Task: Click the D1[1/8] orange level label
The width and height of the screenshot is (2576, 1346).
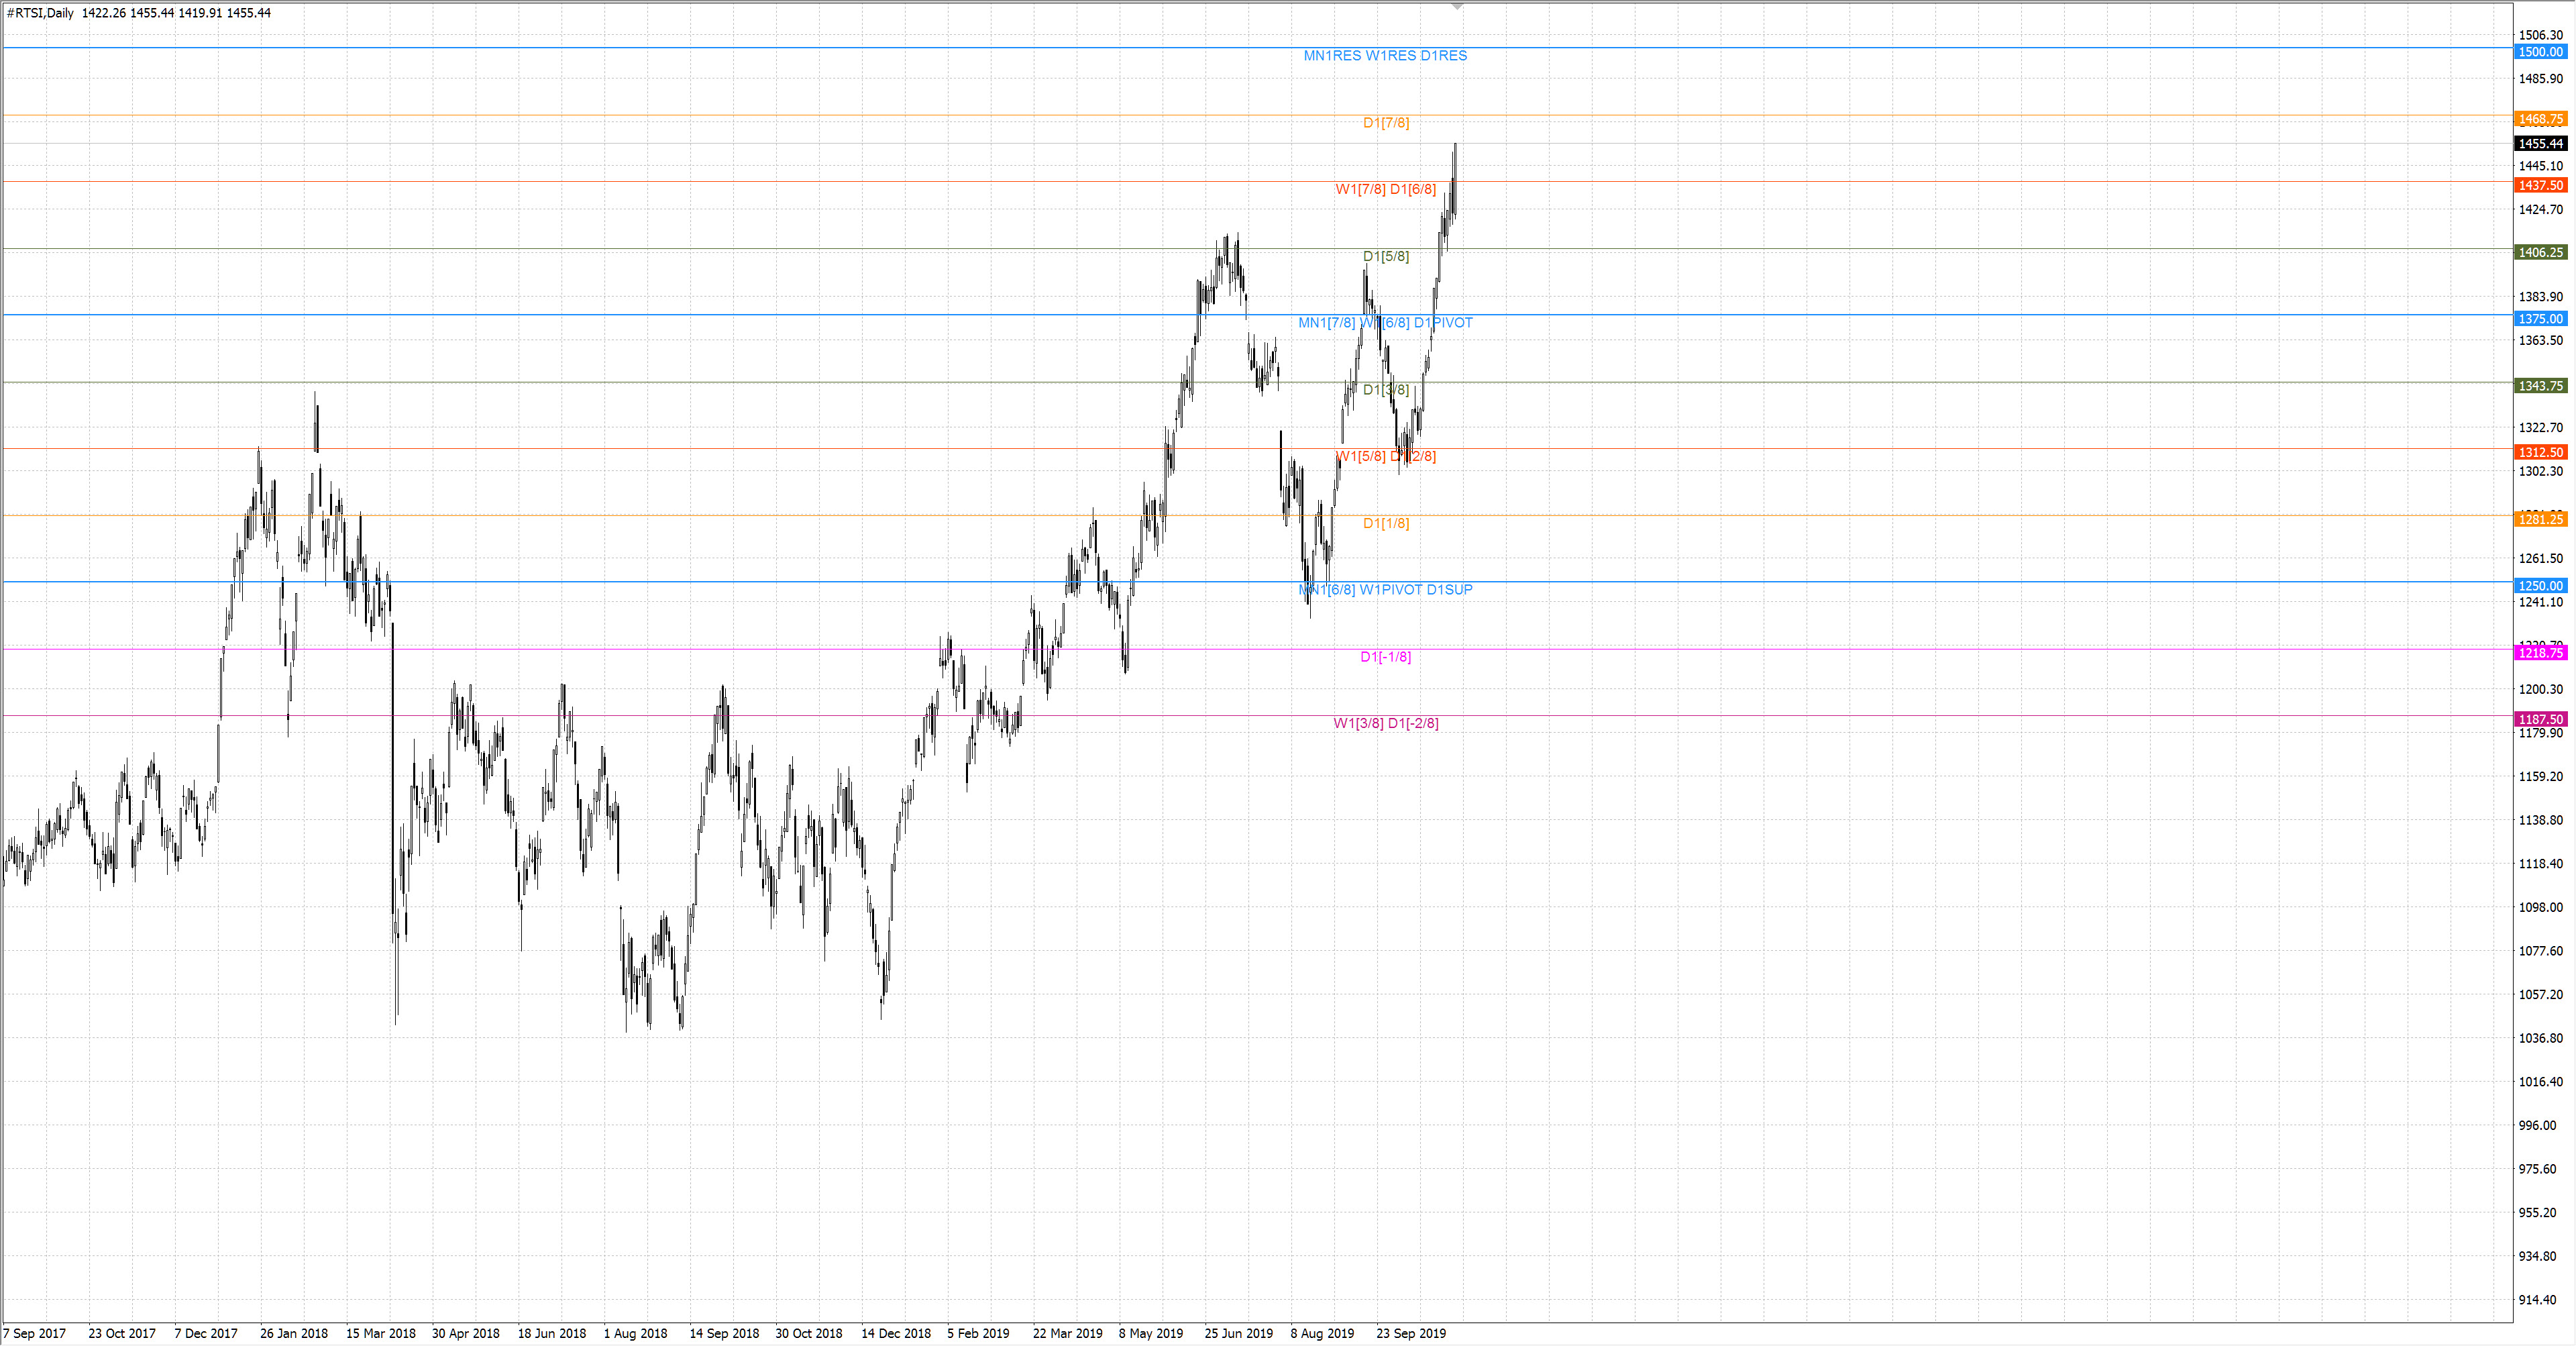Action: click(1385, 523)
